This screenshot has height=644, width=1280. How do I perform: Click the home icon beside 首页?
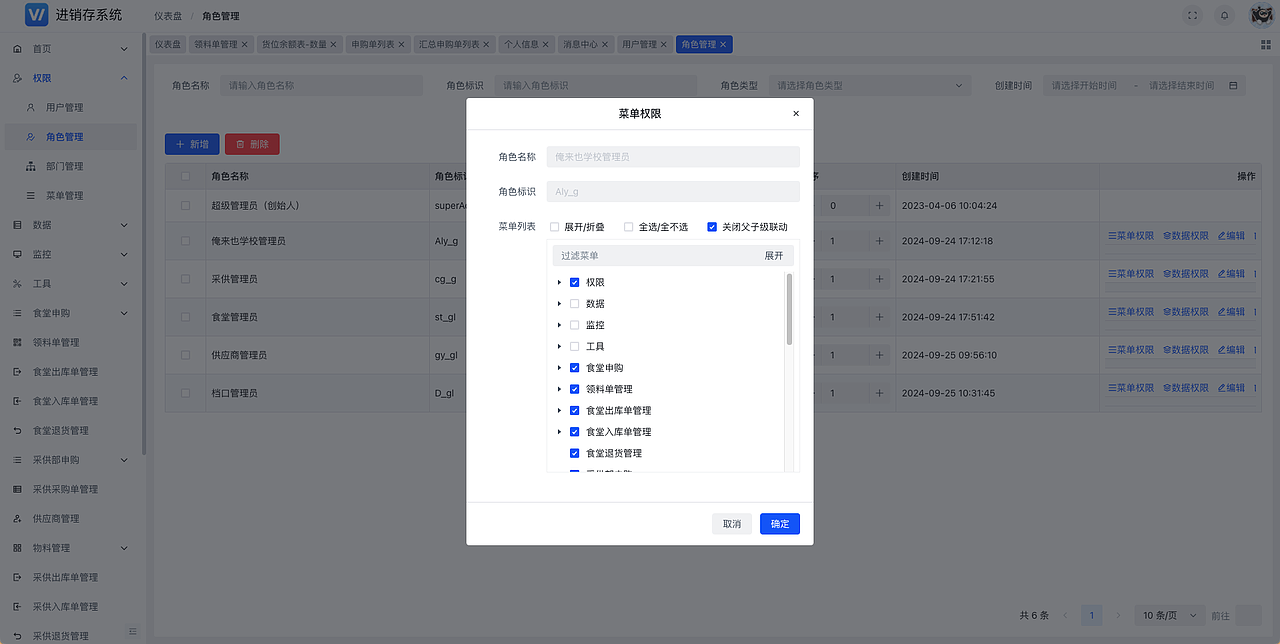(x=16, y=47)
